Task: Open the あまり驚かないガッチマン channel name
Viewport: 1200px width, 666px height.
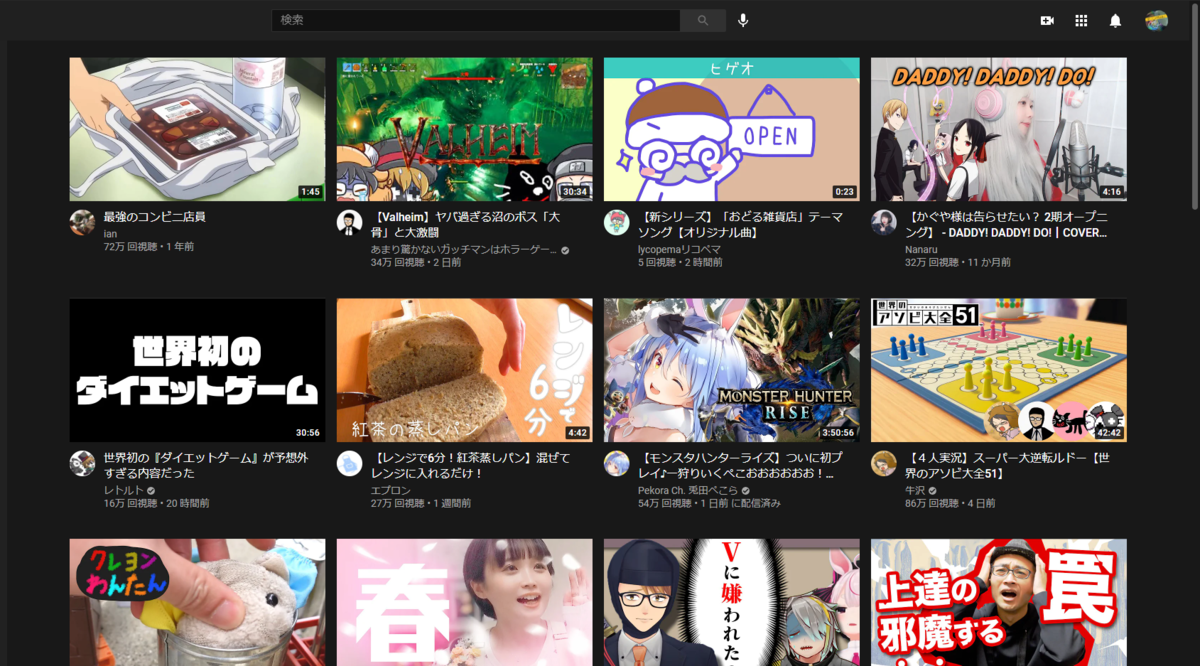Action: point(463,249)
